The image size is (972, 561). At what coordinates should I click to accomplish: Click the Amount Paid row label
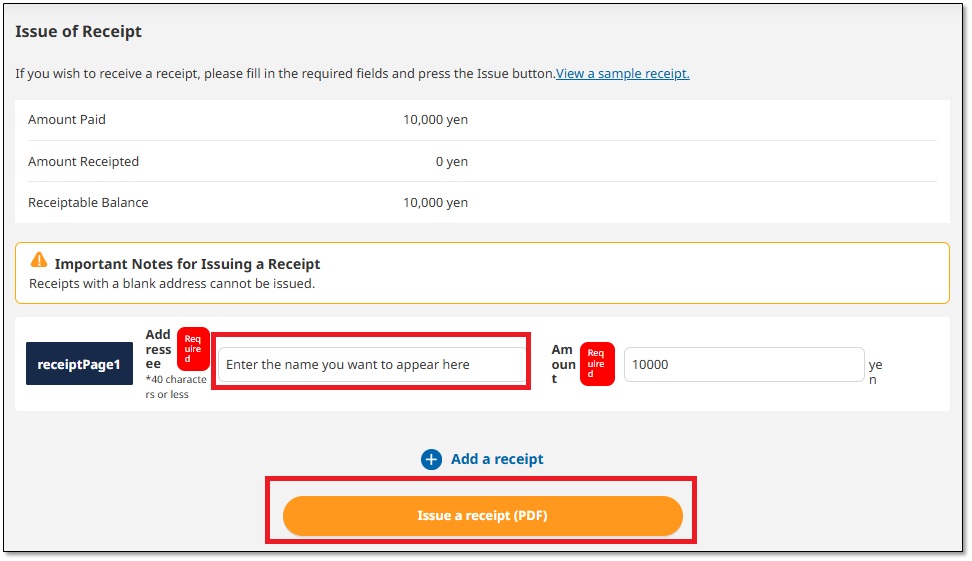pos(67,120)
